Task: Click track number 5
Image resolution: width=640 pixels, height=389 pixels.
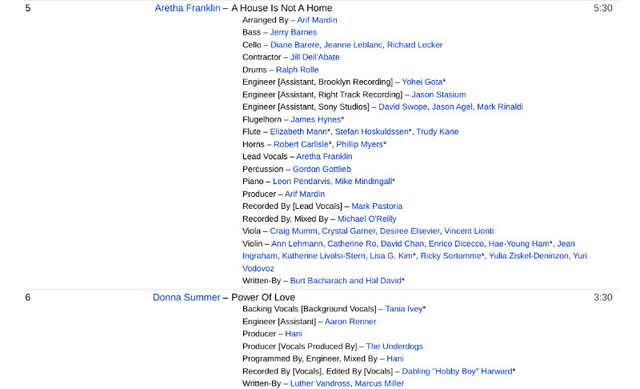Action: [28, 8]
